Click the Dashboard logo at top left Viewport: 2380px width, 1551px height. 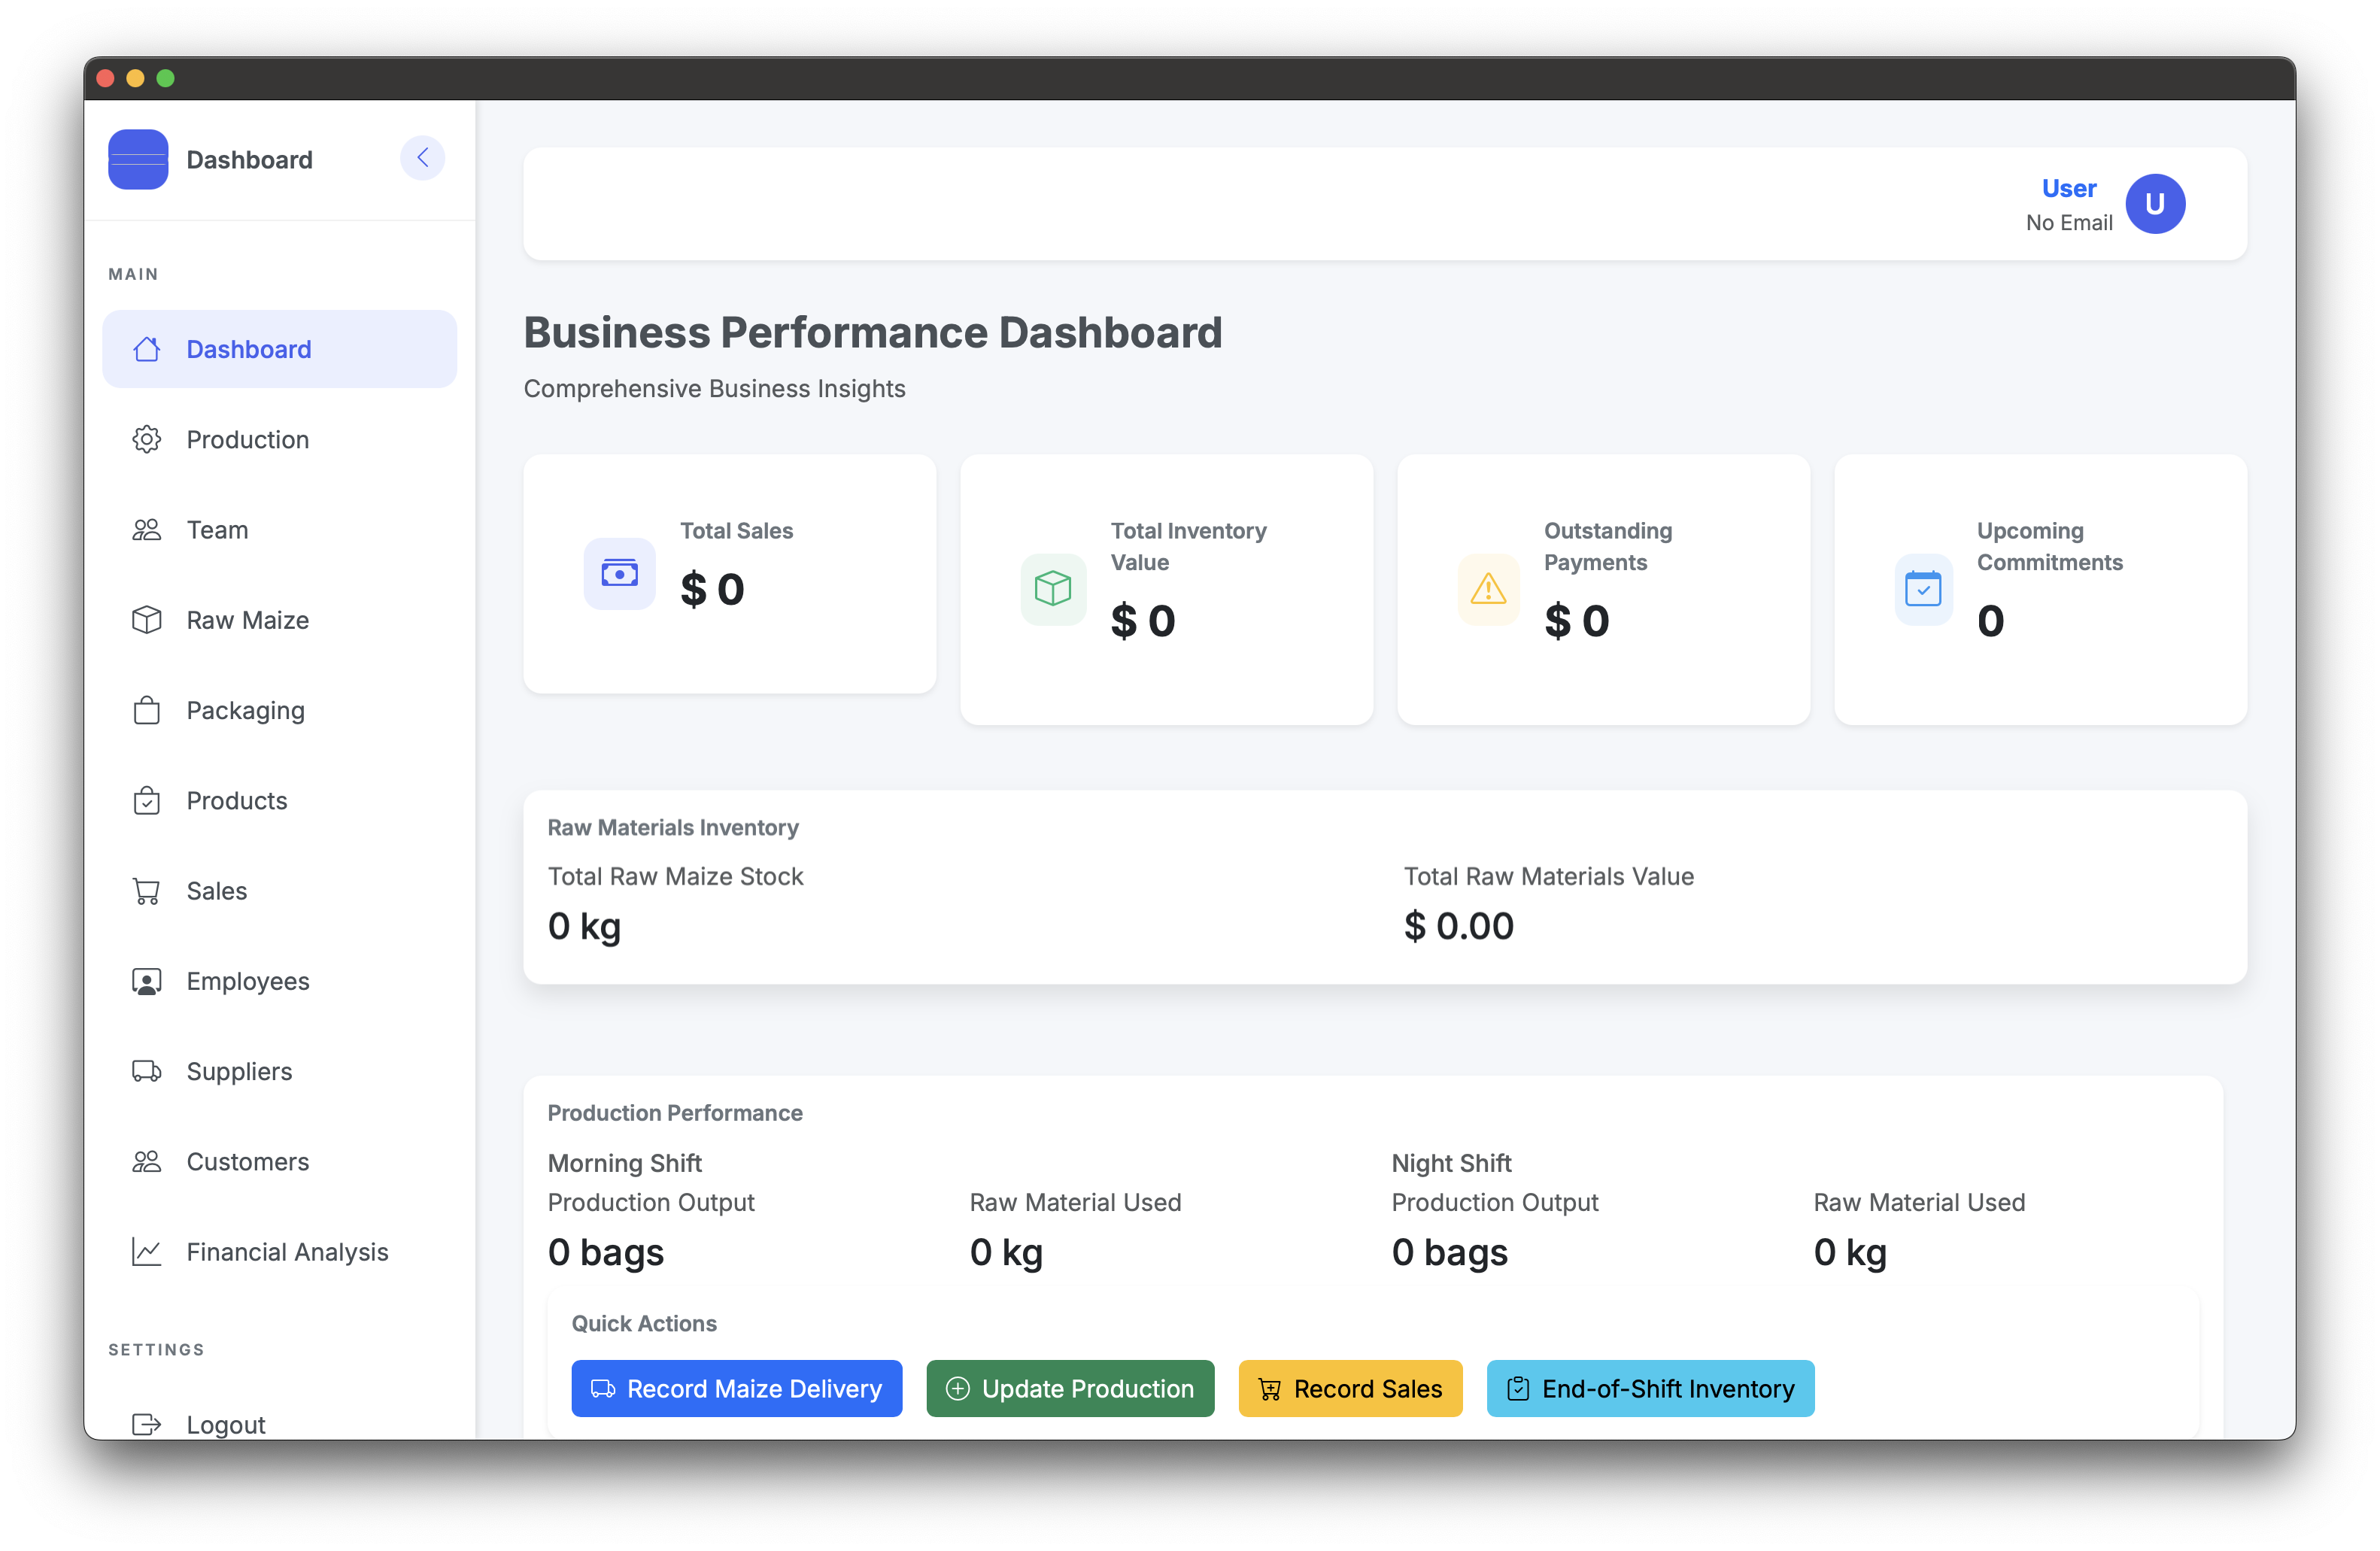point(138,159)
